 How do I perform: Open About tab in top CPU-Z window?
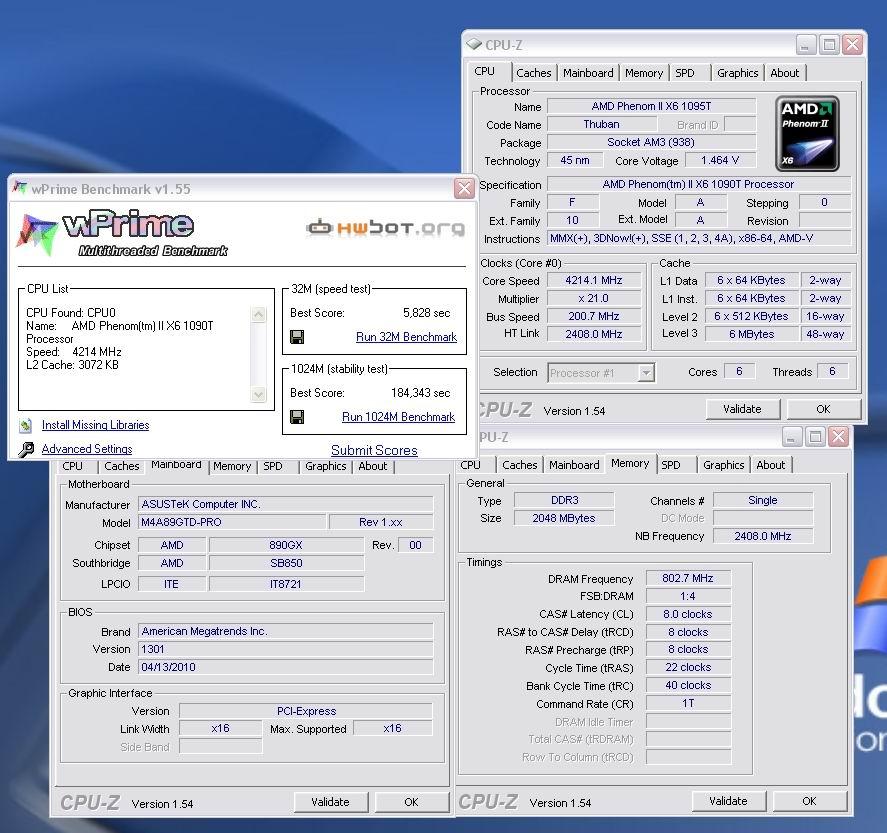point(785,73)
